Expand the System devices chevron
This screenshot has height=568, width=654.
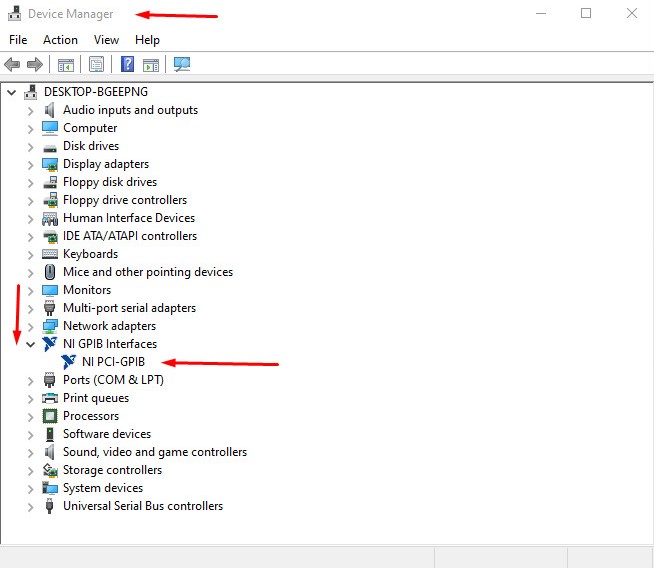coord(30,489)
